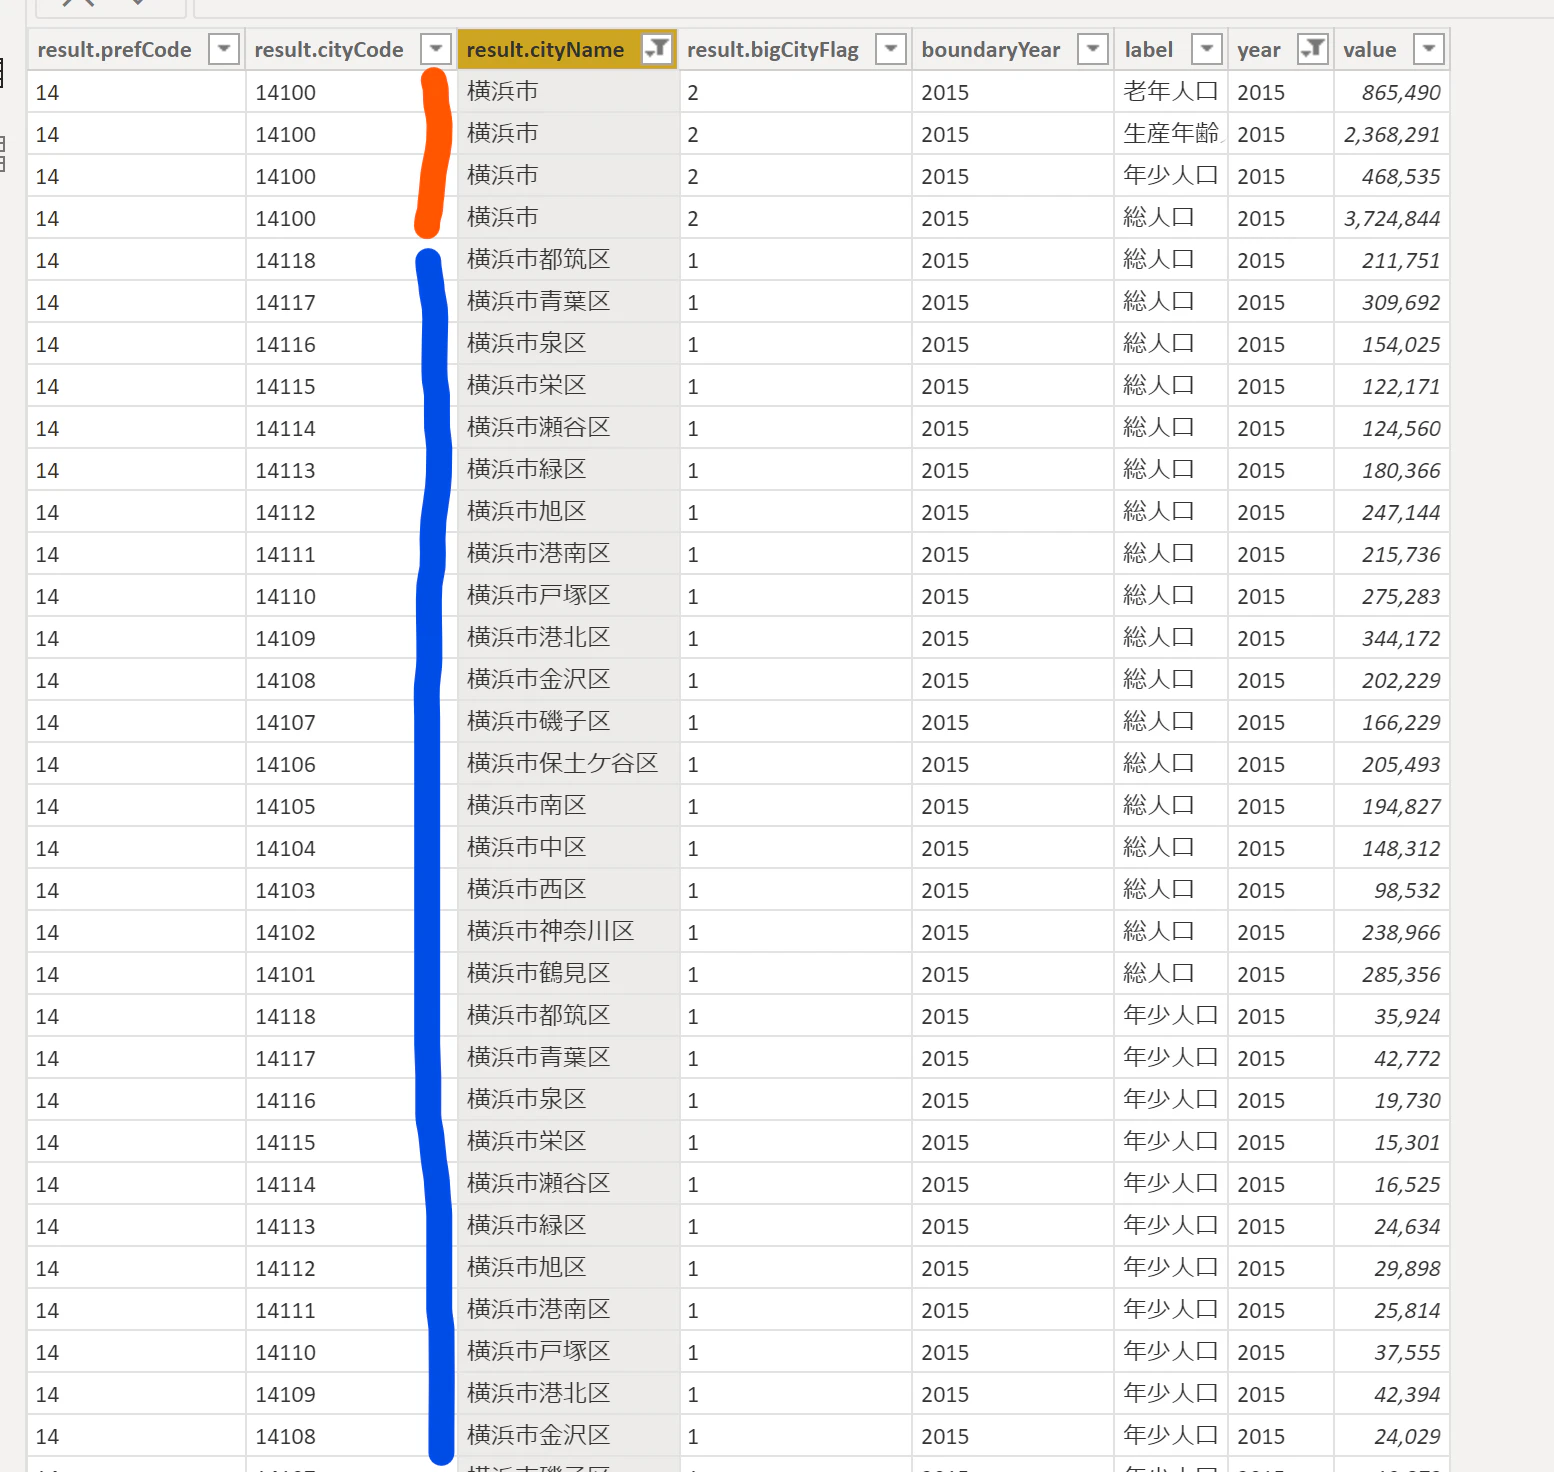Click the value cell 275,283
Viewport: 1554px width, 1472px height.
tap(1391, 596)
